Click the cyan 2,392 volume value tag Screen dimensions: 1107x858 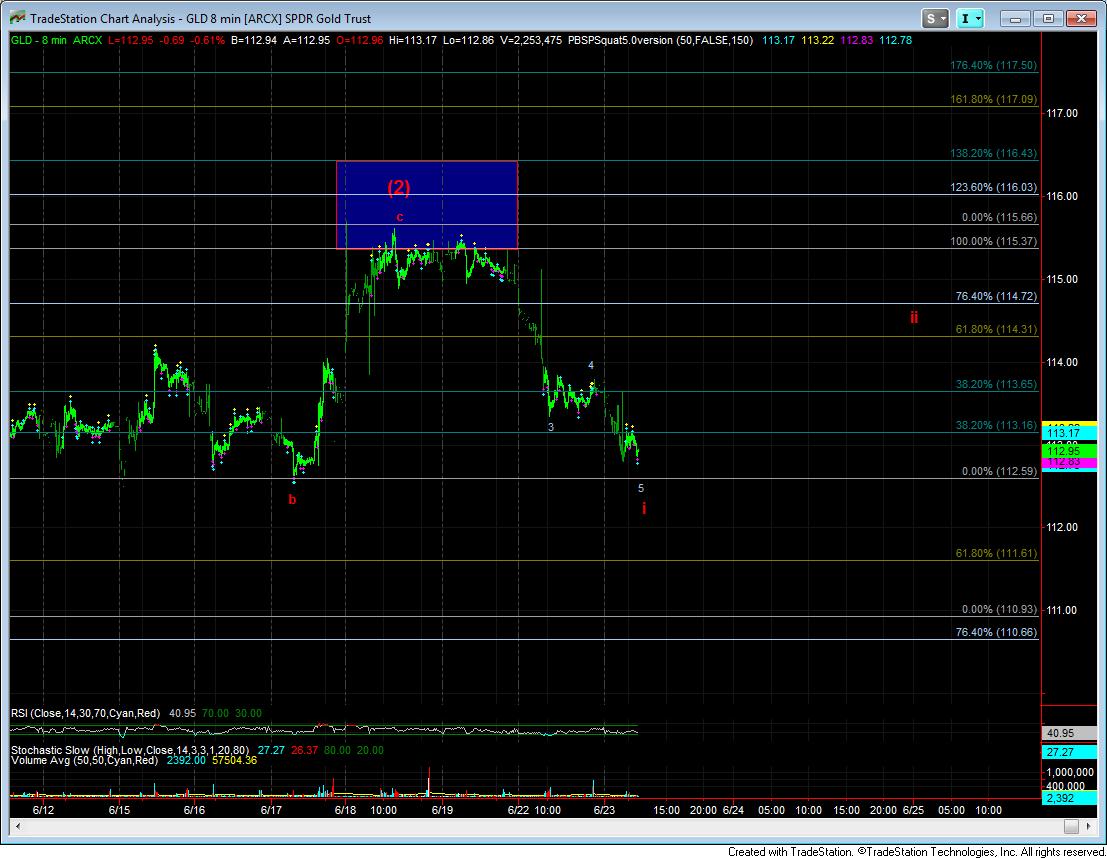(1070, 798)
